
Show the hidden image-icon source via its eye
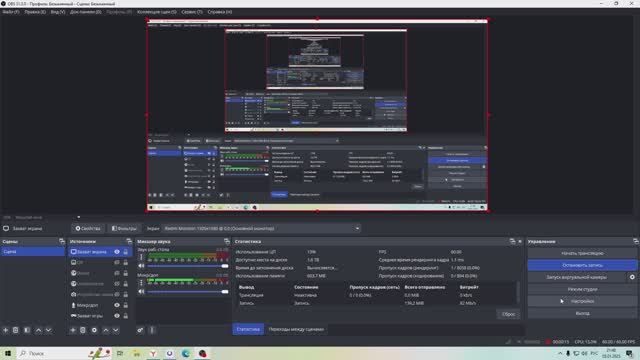117,262
